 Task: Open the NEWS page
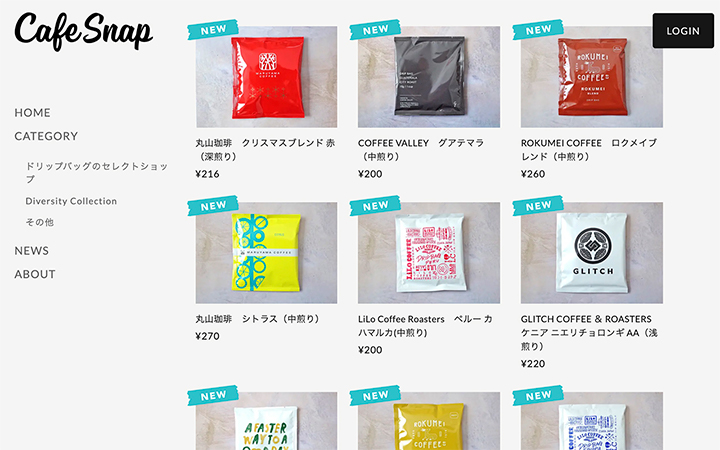tap(32, 251)
